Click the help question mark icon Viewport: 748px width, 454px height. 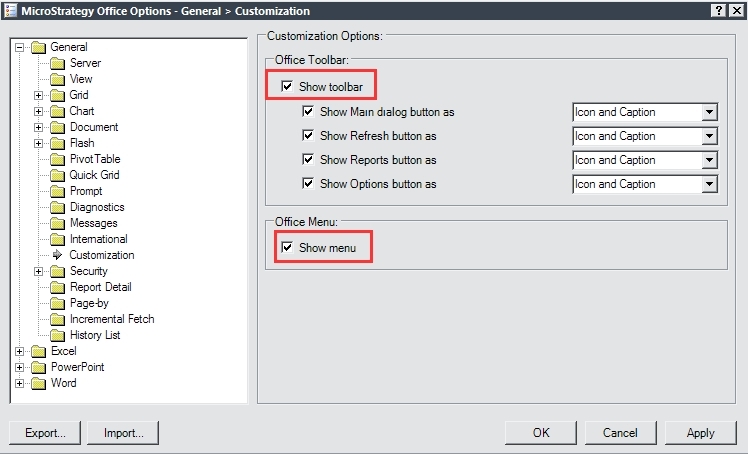(718, 10)
